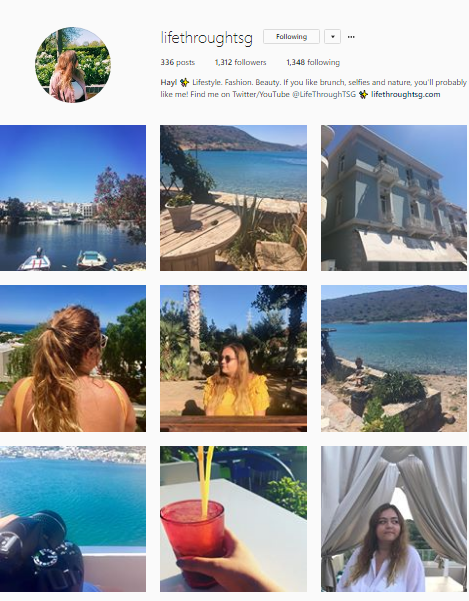
Task: Click the 336 posts count
Action: [177, 62]
